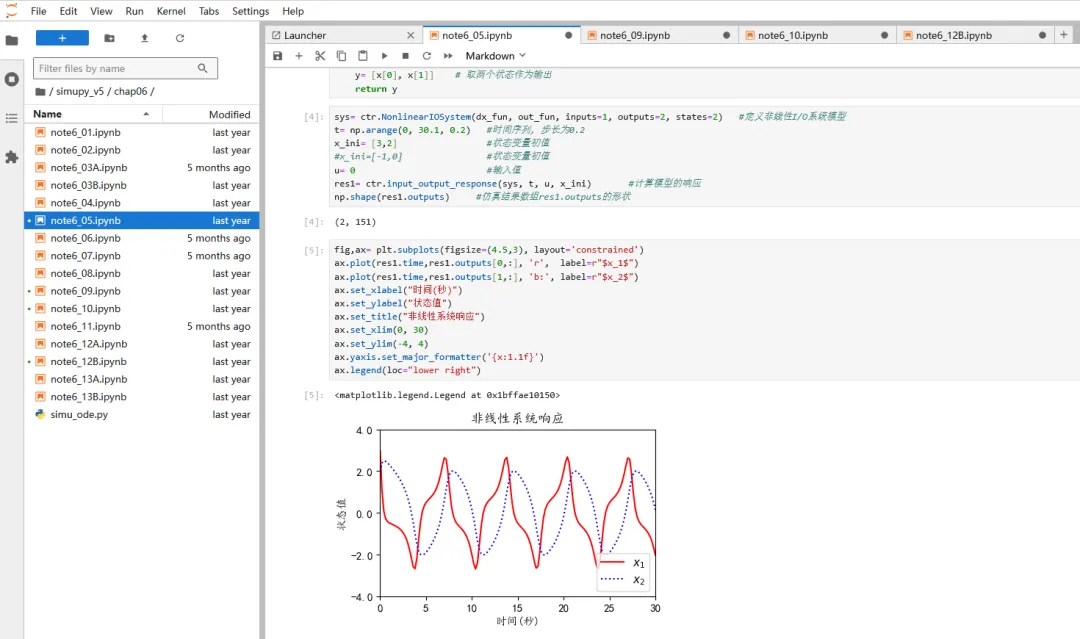Open the File Browser sidebar panel
Image resolution: width=1080 pixels, height=639 pixels.
(12, 40)
